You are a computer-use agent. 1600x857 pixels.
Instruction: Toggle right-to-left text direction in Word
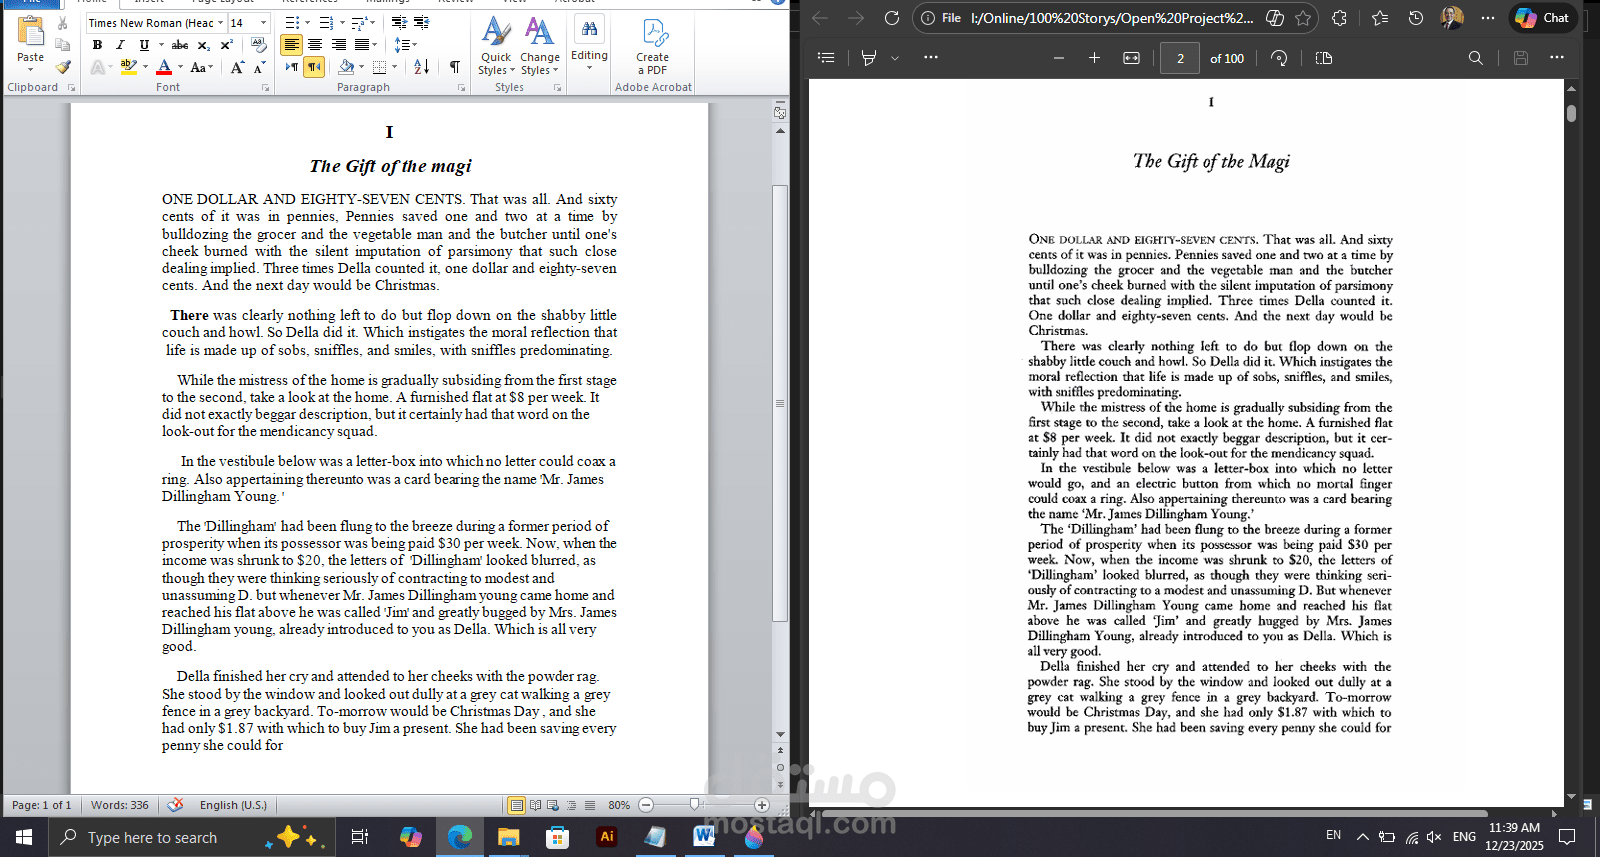[315, 67]
